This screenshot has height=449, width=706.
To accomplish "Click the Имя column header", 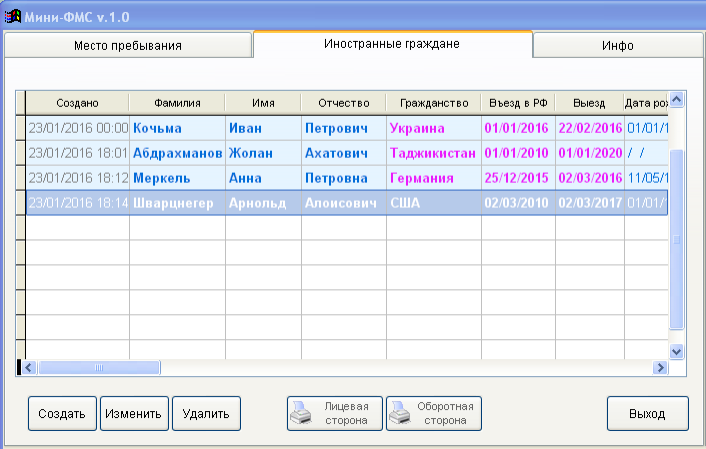I will click(x=263, y=103).
